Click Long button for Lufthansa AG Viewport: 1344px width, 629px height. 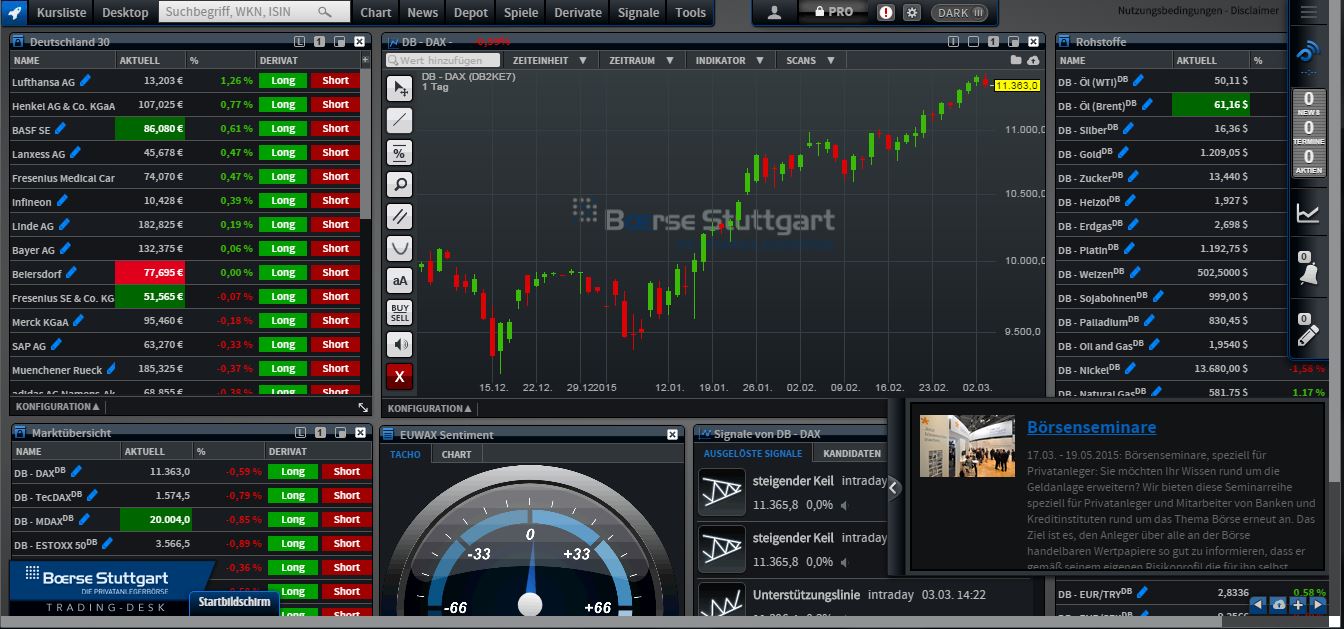(283, 80)
